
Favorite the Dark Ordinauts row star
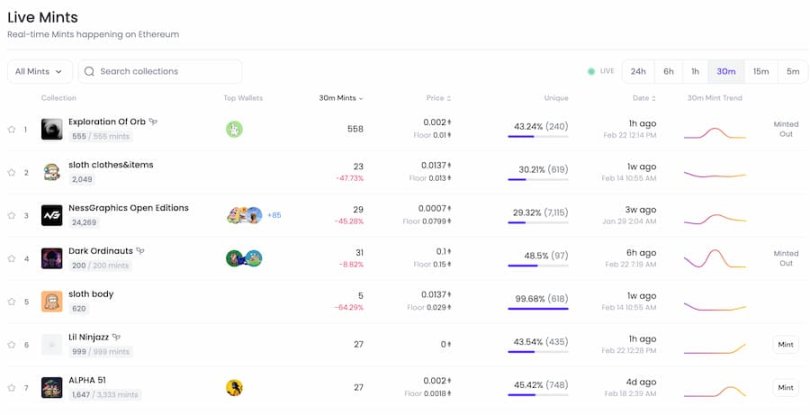click(x=12, y=258)
